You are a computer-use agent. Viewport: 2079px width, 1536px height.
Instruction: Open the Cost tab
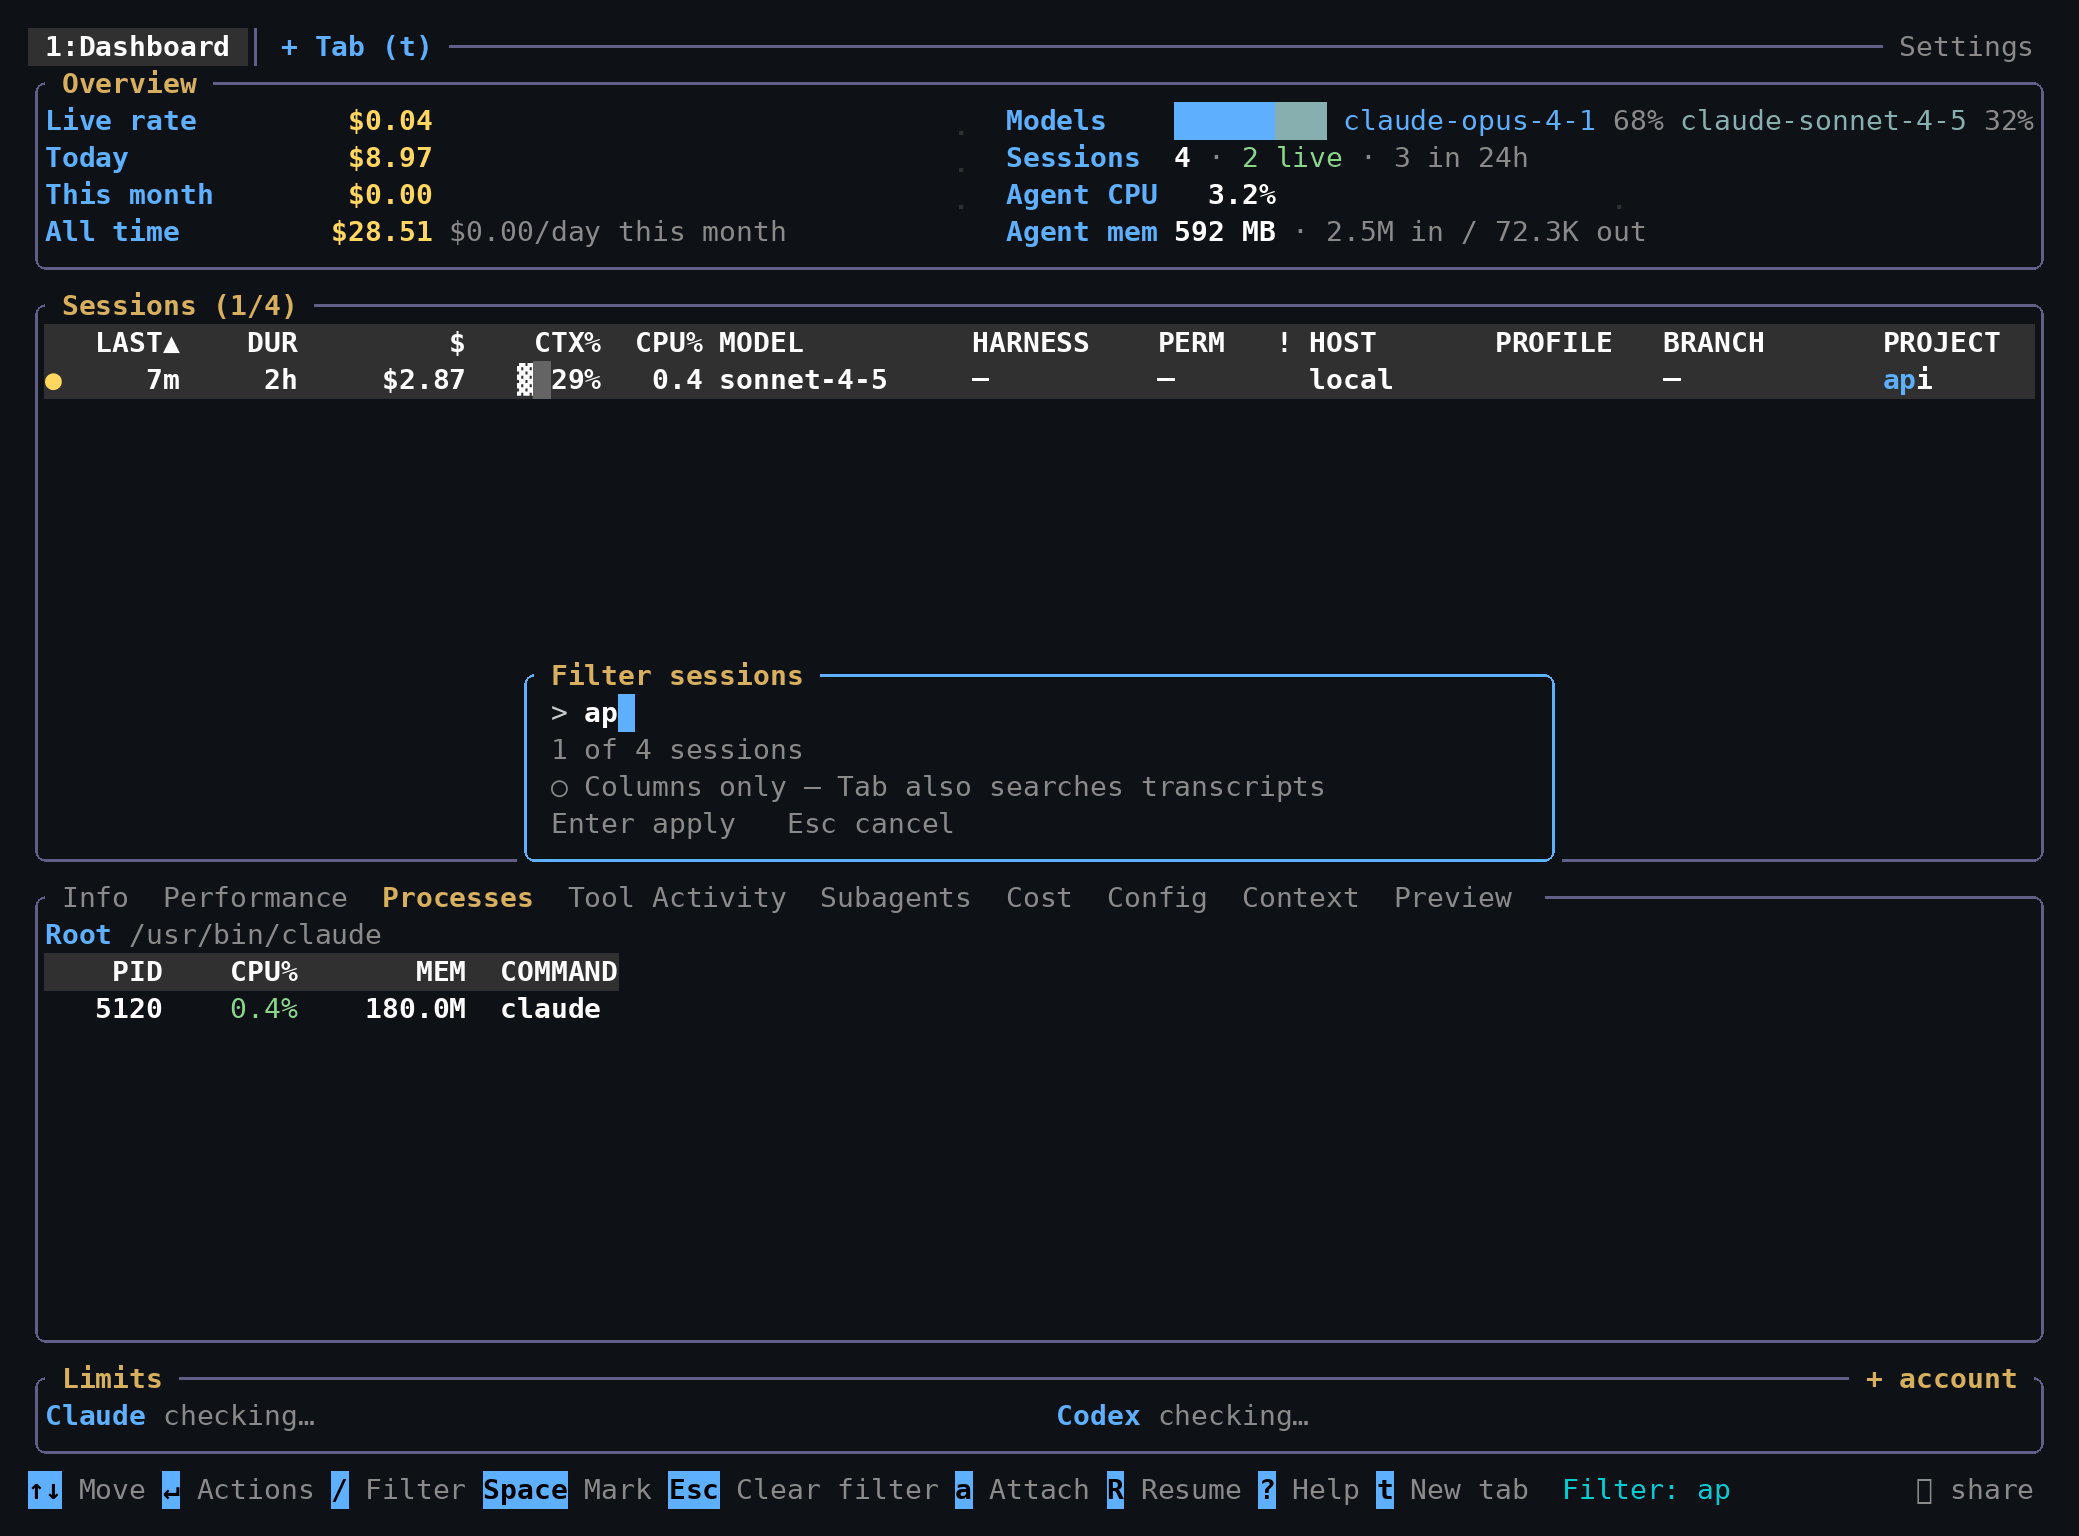pos(1039,898)
